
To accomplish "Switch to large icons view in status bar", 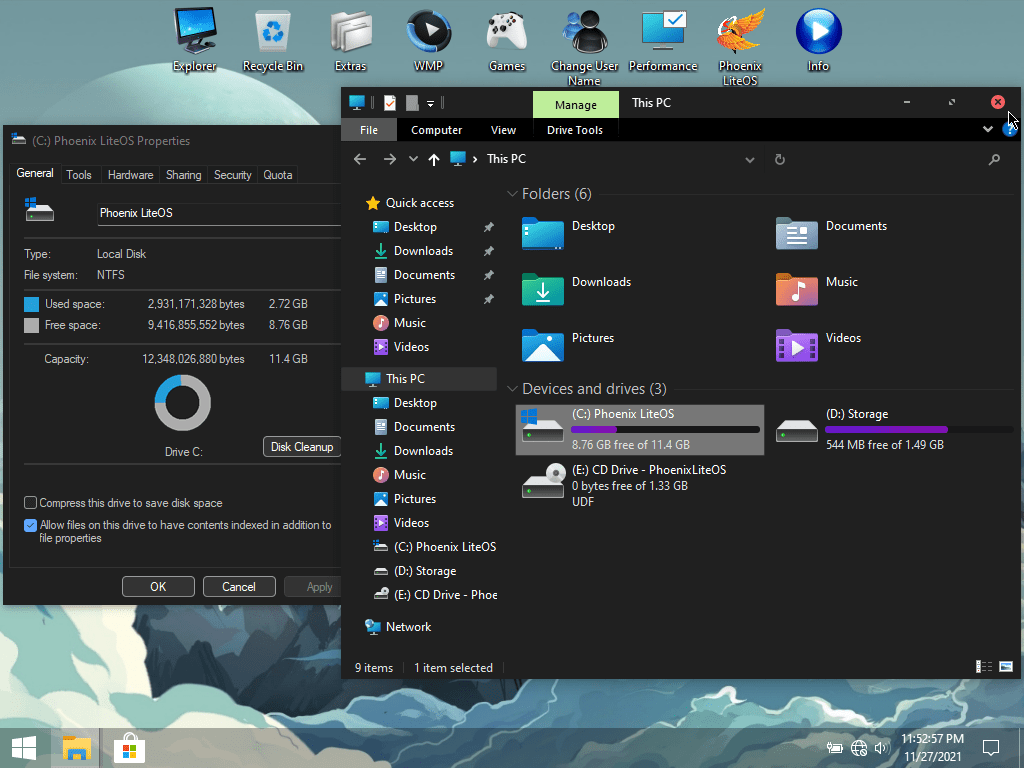I will pos(1006,667).
